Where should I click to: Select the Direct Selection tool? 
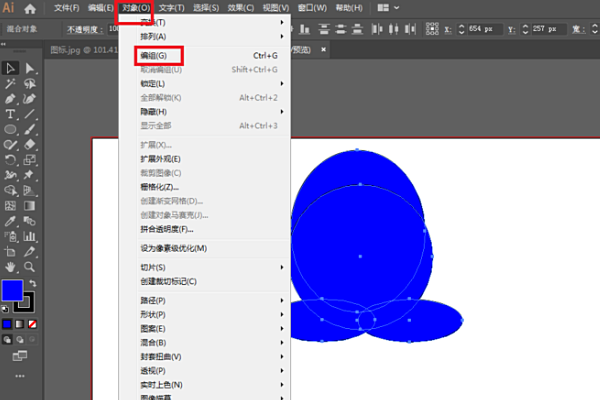30,68
